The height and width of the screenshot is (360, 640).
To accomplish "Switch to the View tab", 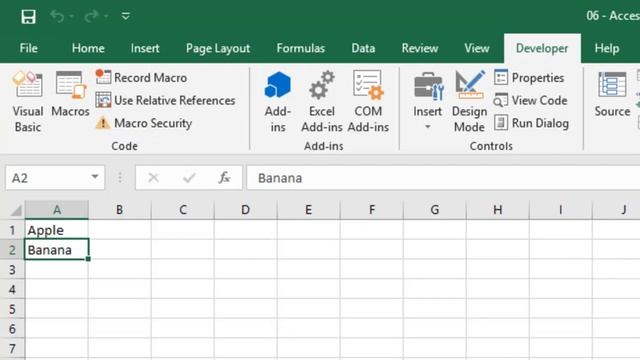I will [477, 48].
